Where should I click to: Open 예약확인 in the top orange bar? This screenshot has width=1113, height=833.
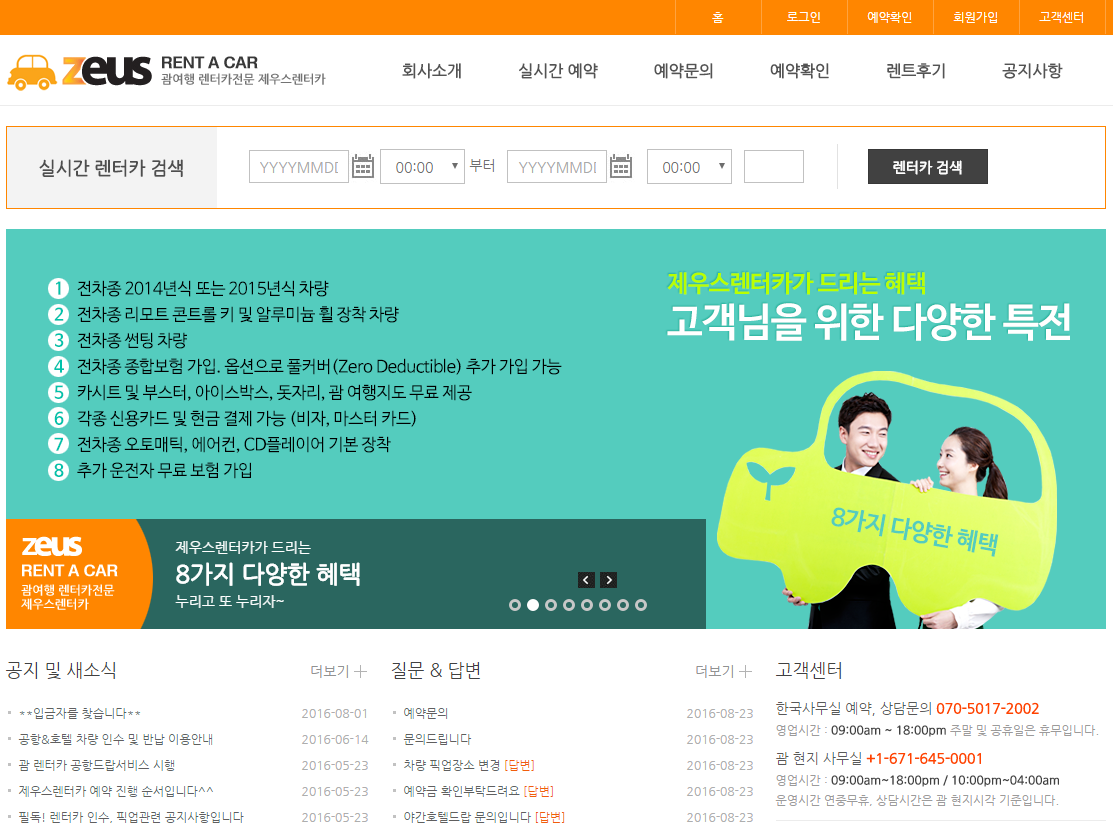[889, 17]
